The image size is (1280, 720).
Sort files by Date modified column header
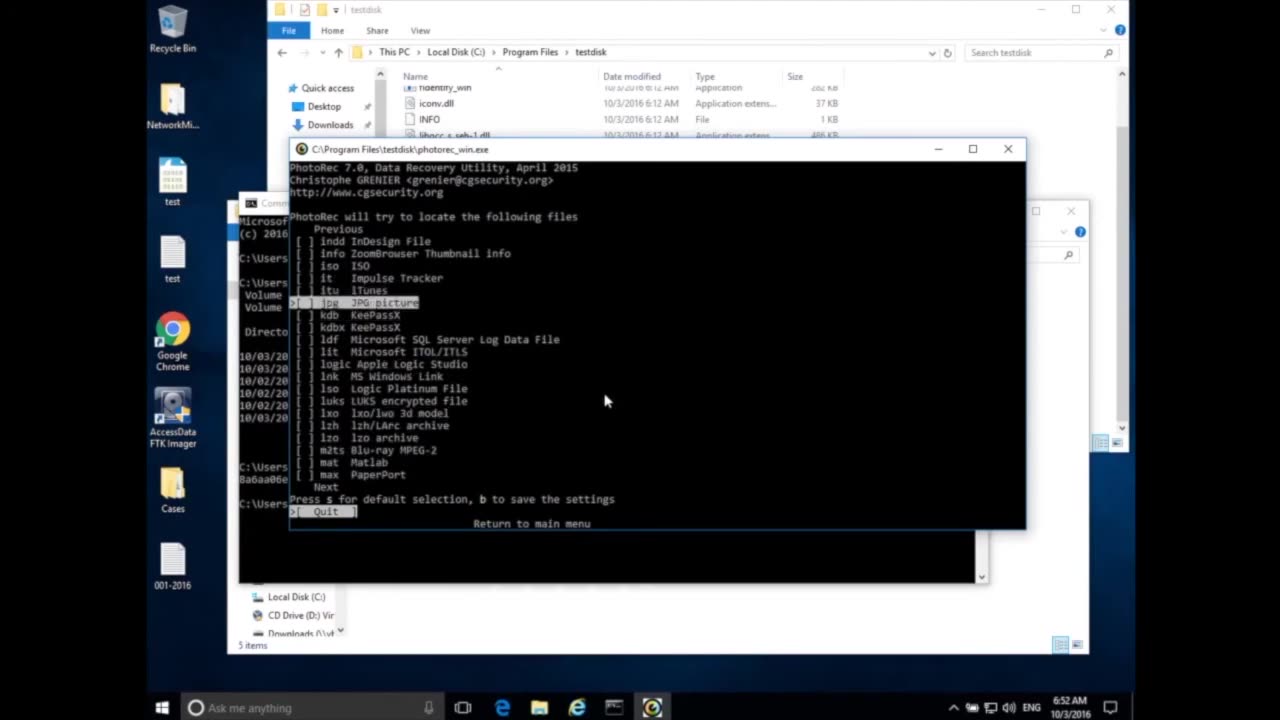(x=632, y=76)
